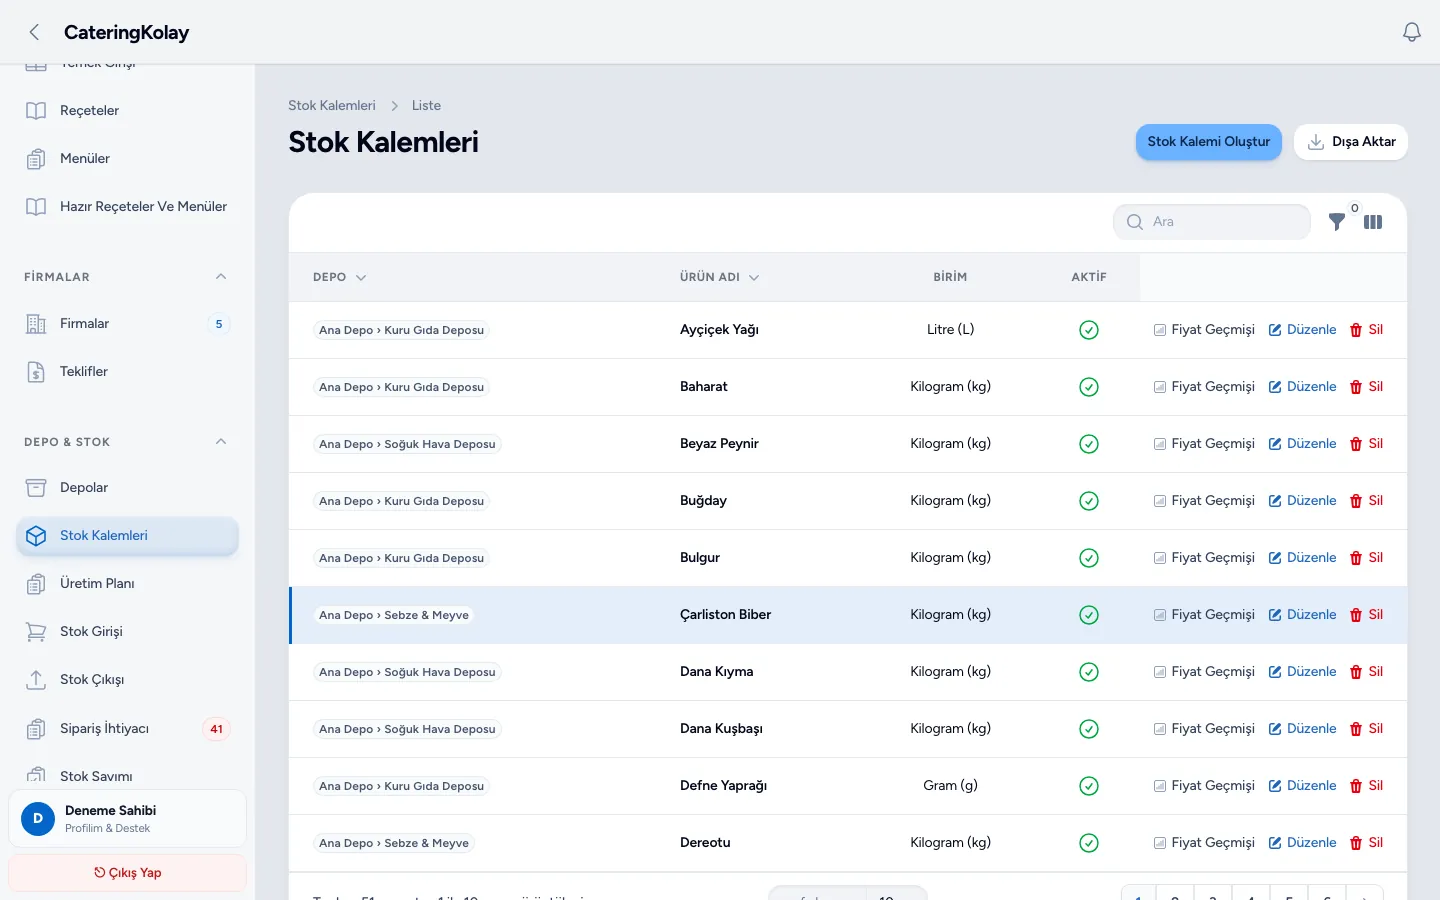Toggle the active checkmark for Beyaz Peynir

[1089, 444]
